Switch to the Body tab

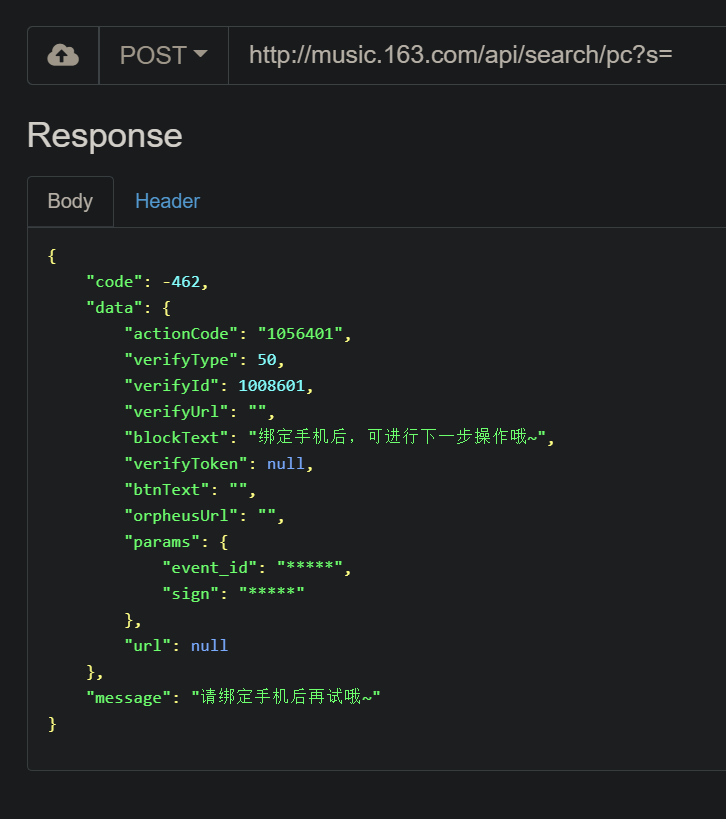69,201
